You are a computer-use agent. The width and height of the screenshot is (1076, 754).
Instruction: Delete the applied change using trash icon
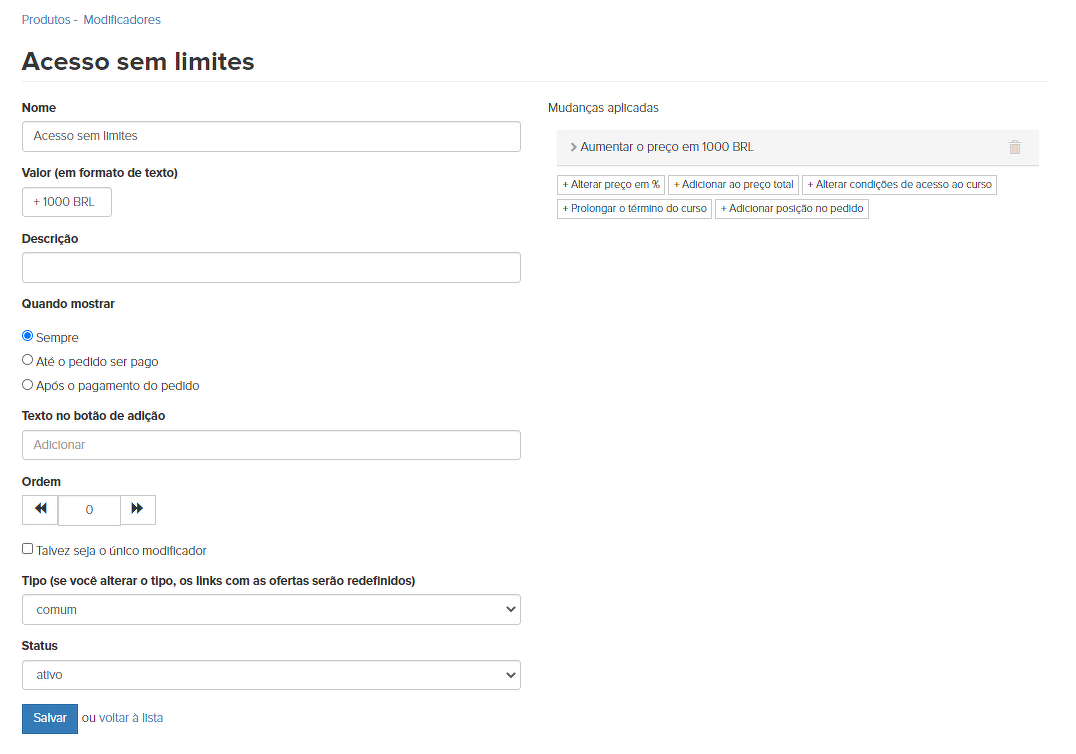pyautogui.click(x=1014, y=147)
